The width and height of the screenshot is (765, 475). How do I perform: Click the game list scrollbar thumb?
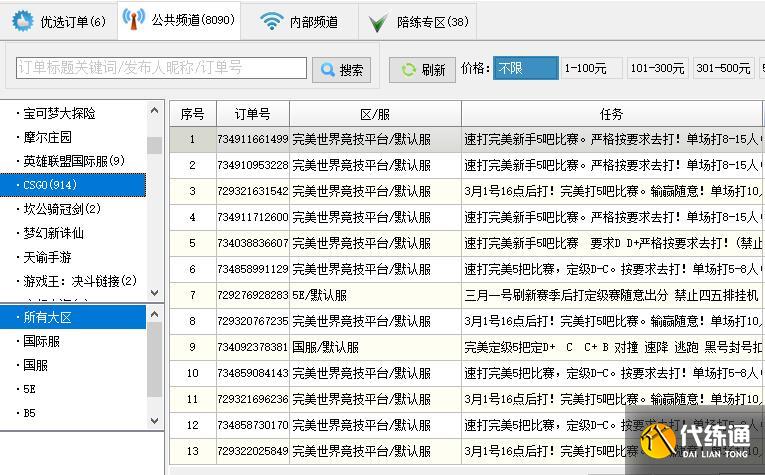coord(155,145)
